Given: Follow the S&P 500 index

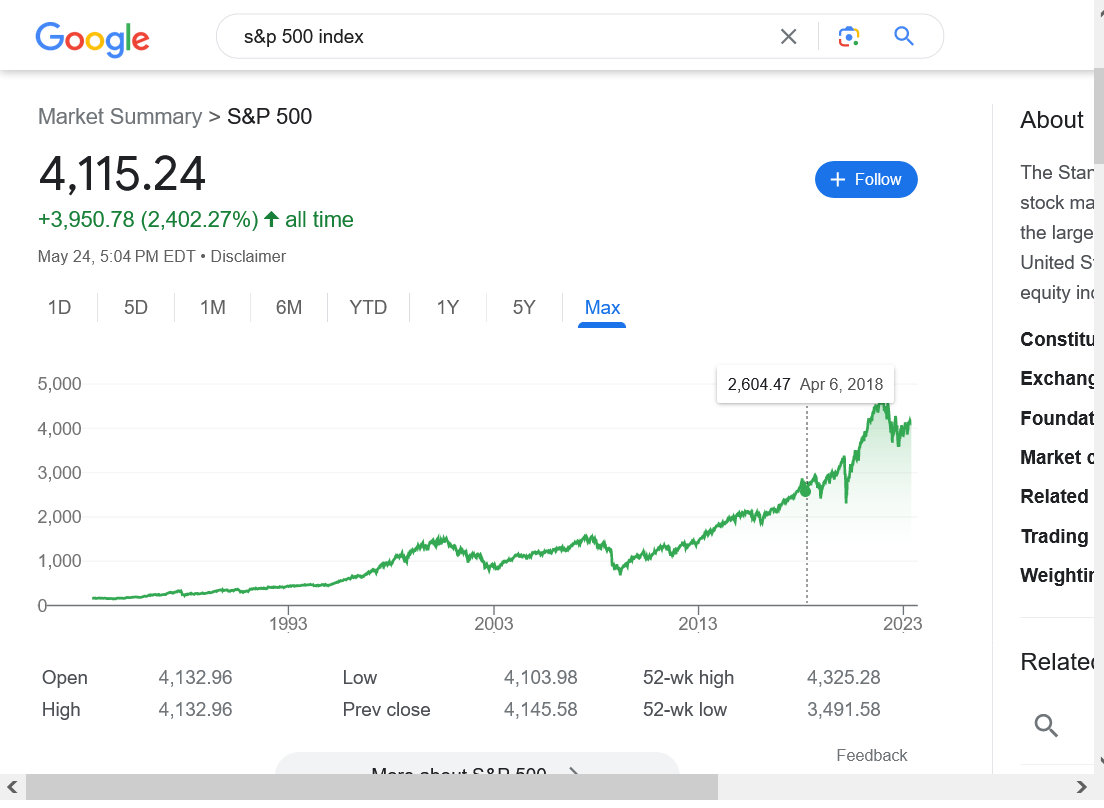Looking at the screenshot, I should coord(866,179).
